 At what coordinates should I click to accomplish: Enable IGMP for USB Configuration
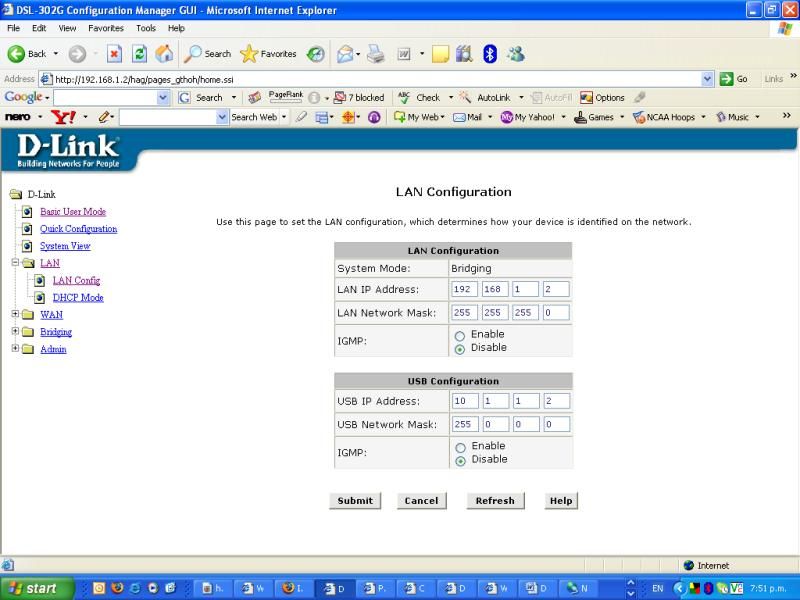[460, 448]
